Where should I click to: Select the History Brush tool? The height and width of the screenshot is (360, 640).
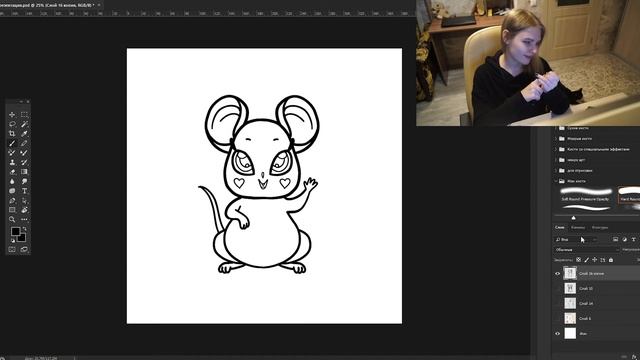(x=24, y=162)
